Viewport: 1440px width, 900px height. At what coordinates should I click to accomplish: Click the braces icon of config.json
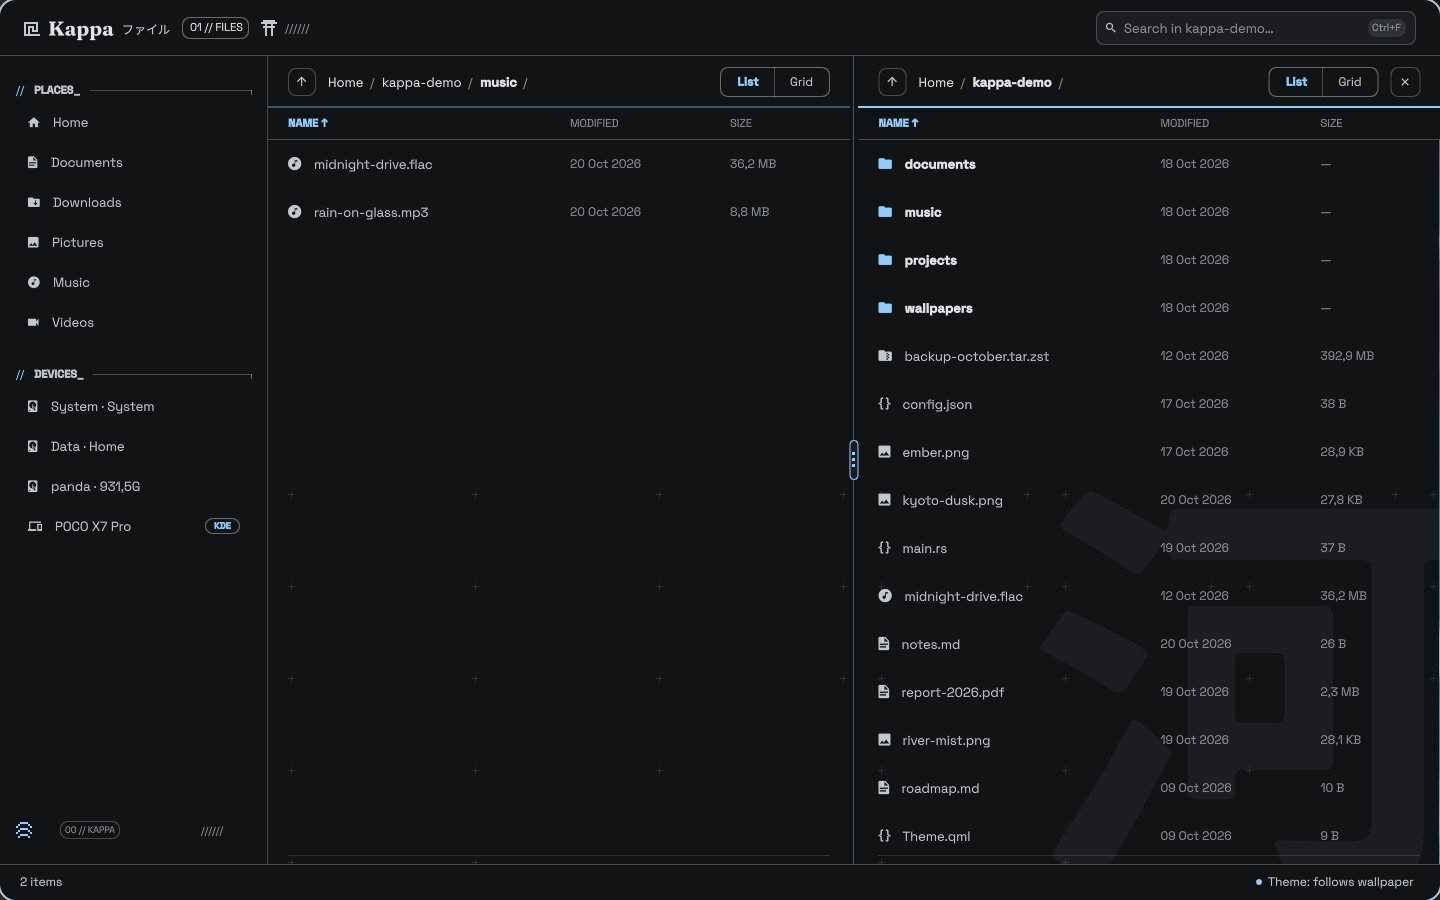(884, 403)
